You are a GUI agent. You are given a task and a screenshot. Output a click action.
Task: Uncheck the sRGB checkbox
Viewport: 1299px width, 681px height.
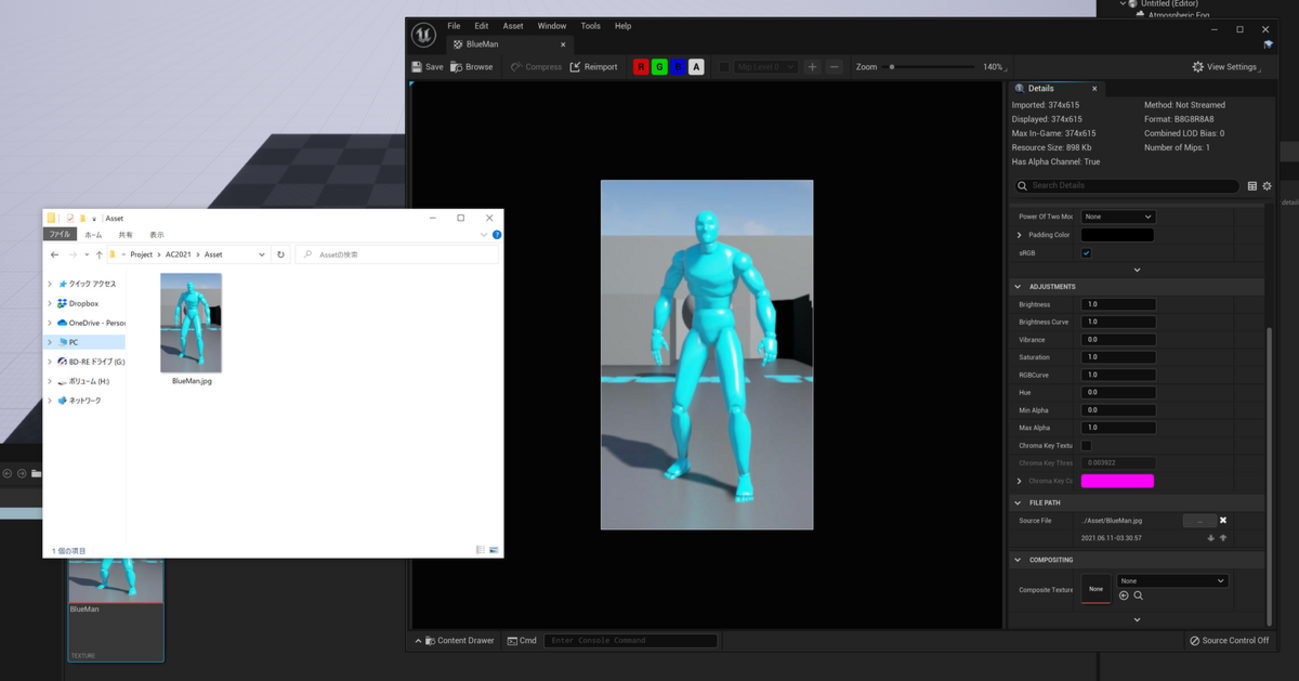(x=1086, y=253)
